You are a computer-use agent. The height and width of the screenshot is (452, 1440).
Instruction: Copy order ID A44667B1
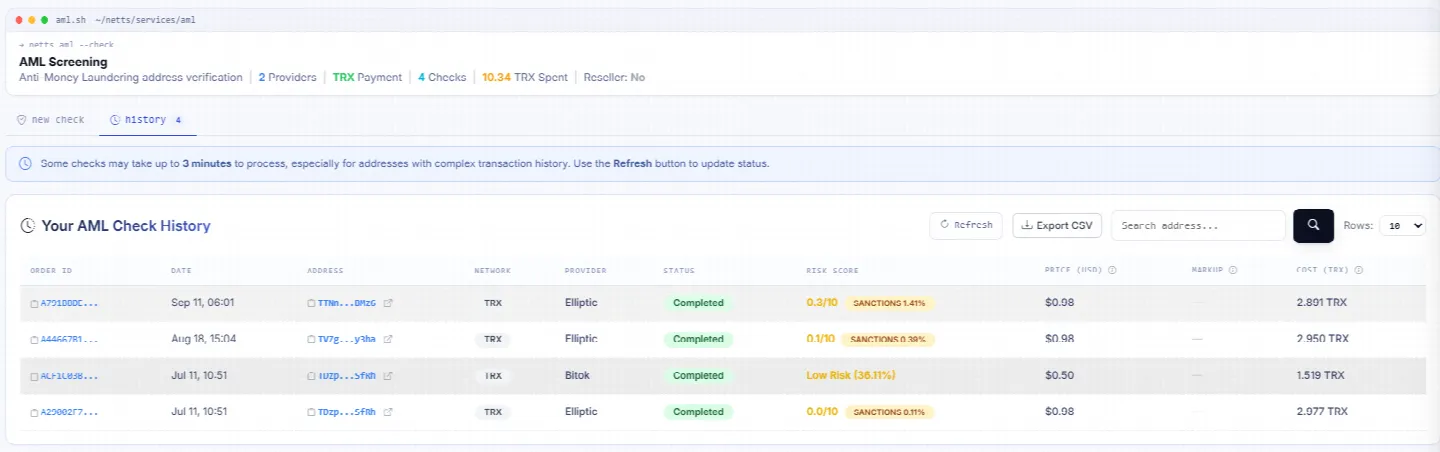click(x=34, y=340)
